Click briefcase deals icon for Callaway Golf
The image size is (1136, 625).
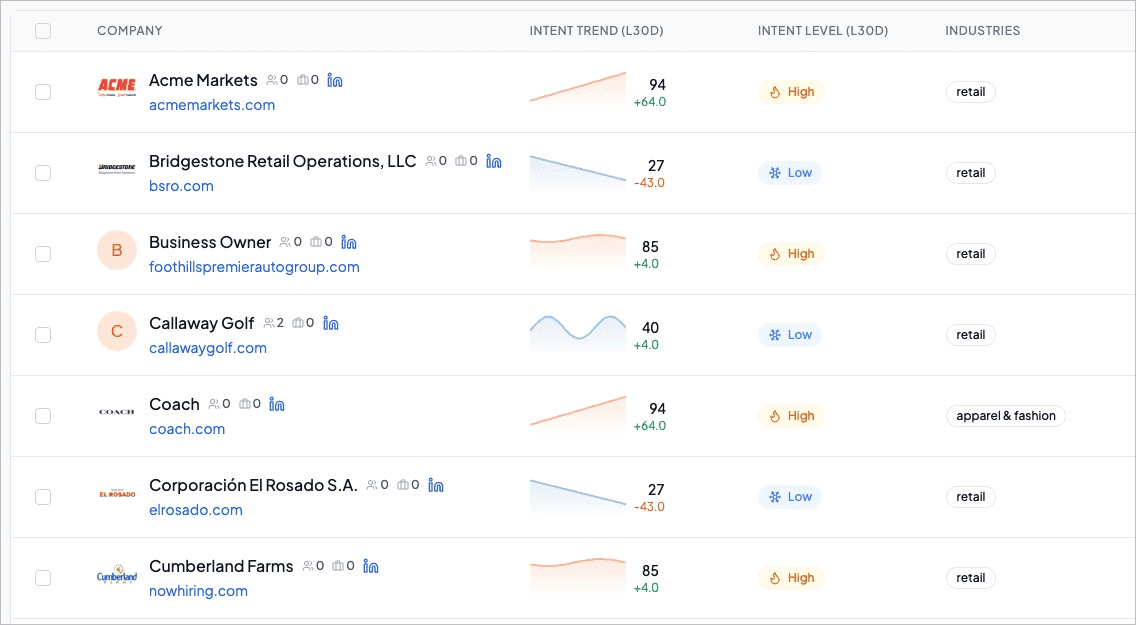click(298, 324)
